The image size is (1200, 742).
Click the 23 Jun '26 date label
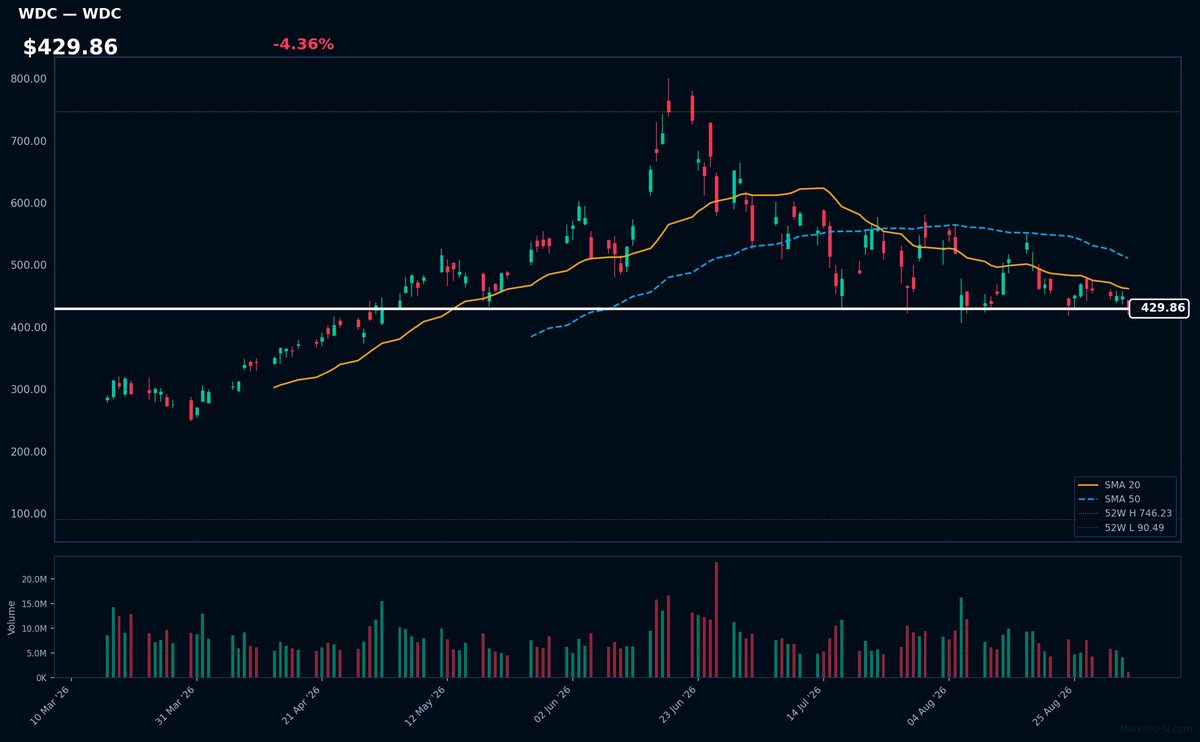click(676, 705)
